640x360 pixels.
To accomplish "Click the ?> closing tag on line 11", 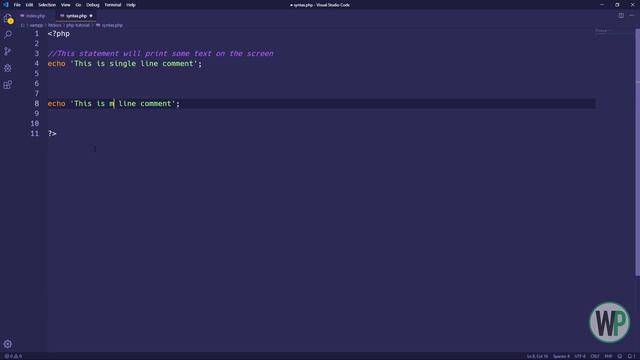I will (x=52, y=133).
